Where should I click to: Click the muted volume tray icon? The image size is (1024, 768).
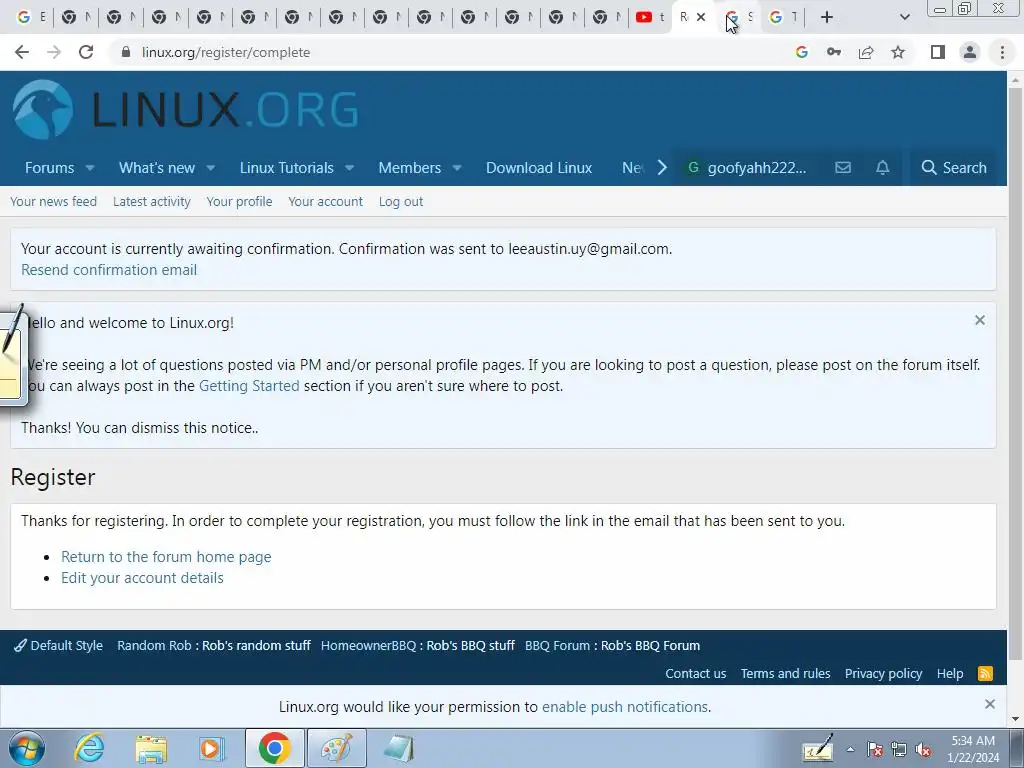pos(924,750)
